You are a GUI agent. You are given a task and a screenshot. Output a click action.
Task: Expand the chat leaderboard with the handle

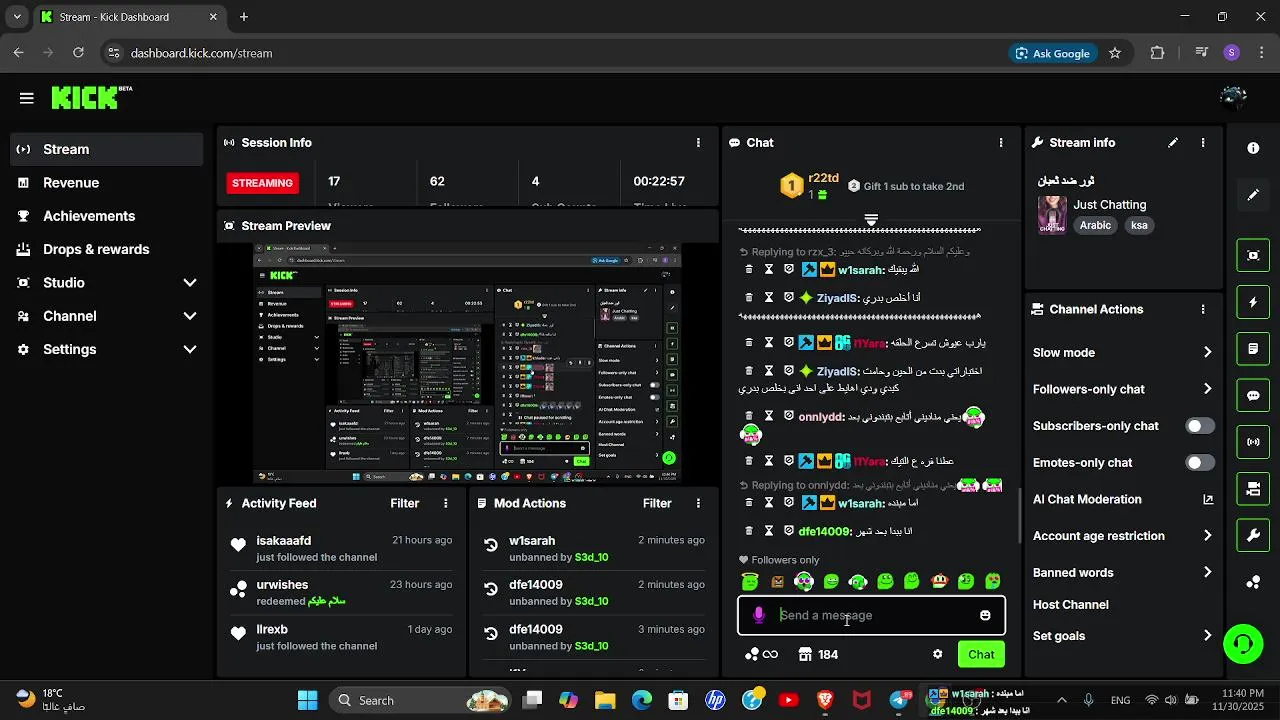(871, 219)
